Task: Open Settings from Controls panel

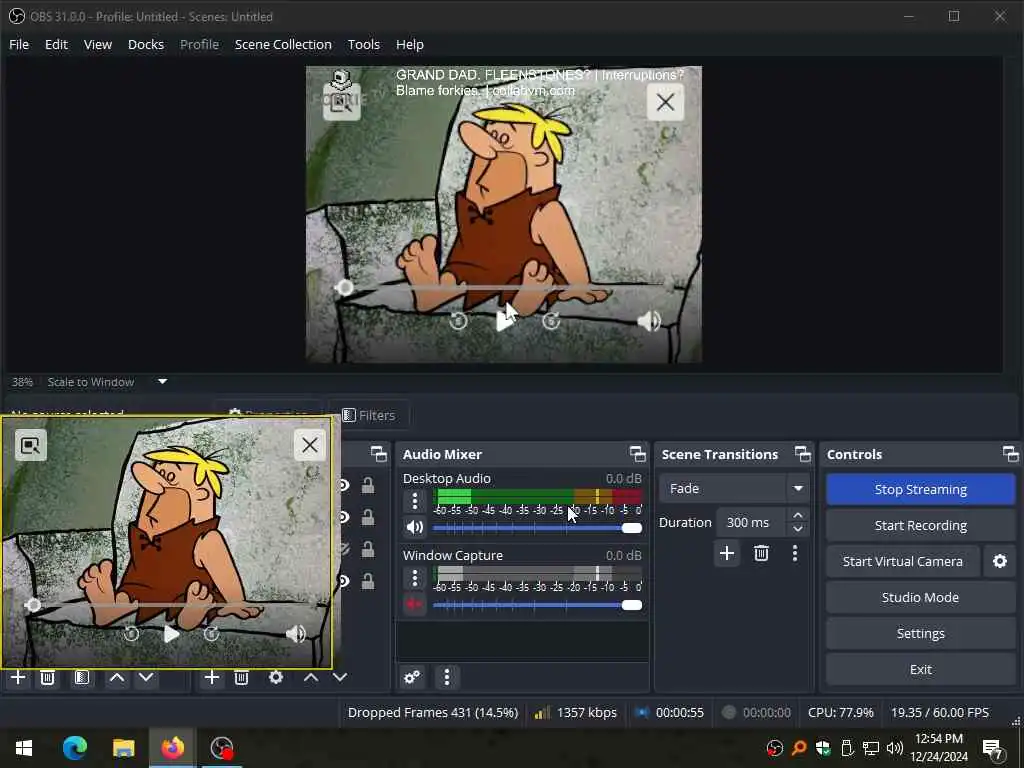Action: (x=921, y=633)
